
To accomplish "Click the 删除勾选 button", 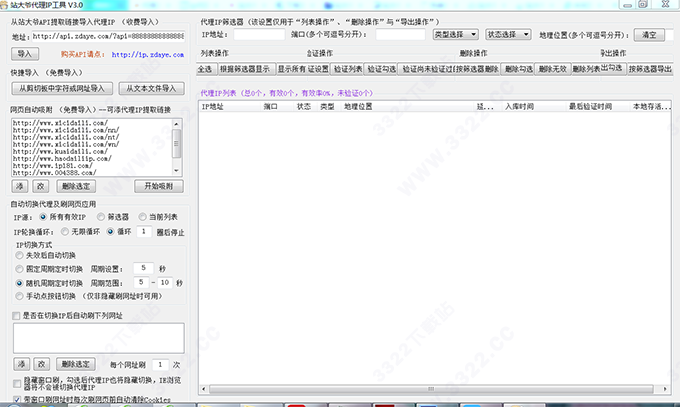I will point(518,69).
